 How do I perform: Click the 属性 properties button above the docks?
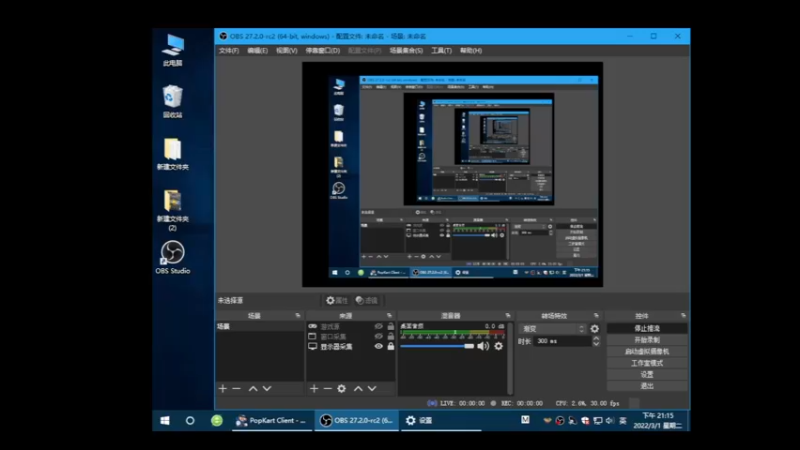coord(337,301)
